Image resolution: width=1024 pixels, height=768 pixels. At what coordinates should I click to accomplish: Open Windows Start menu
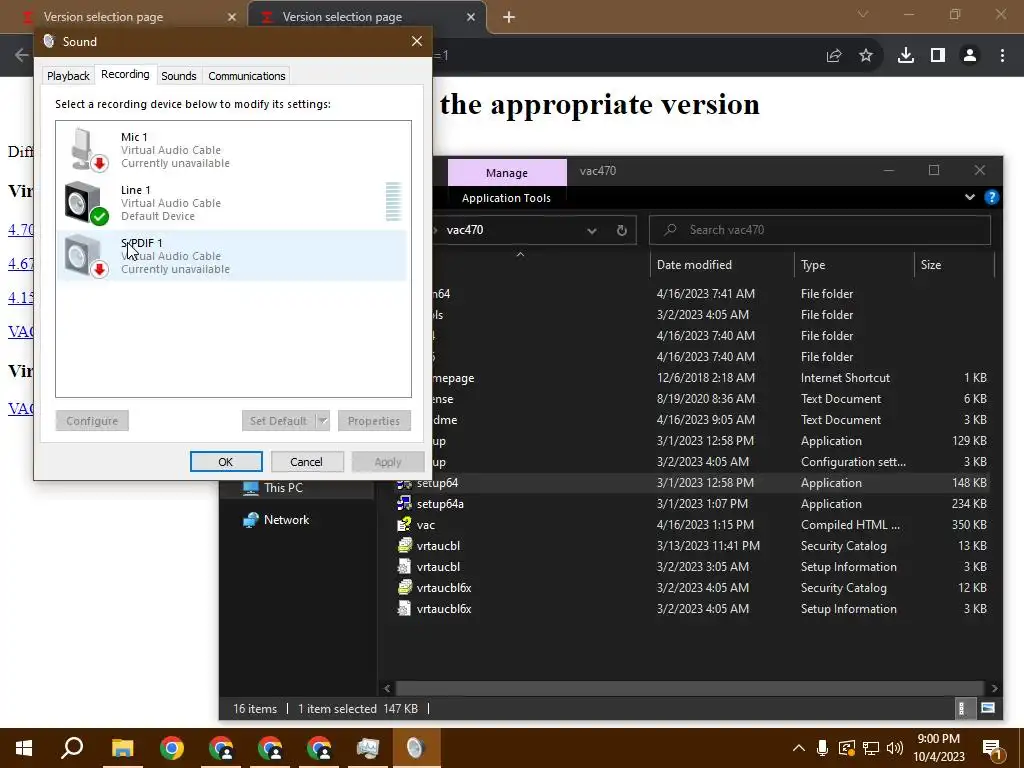click(24, 748)
